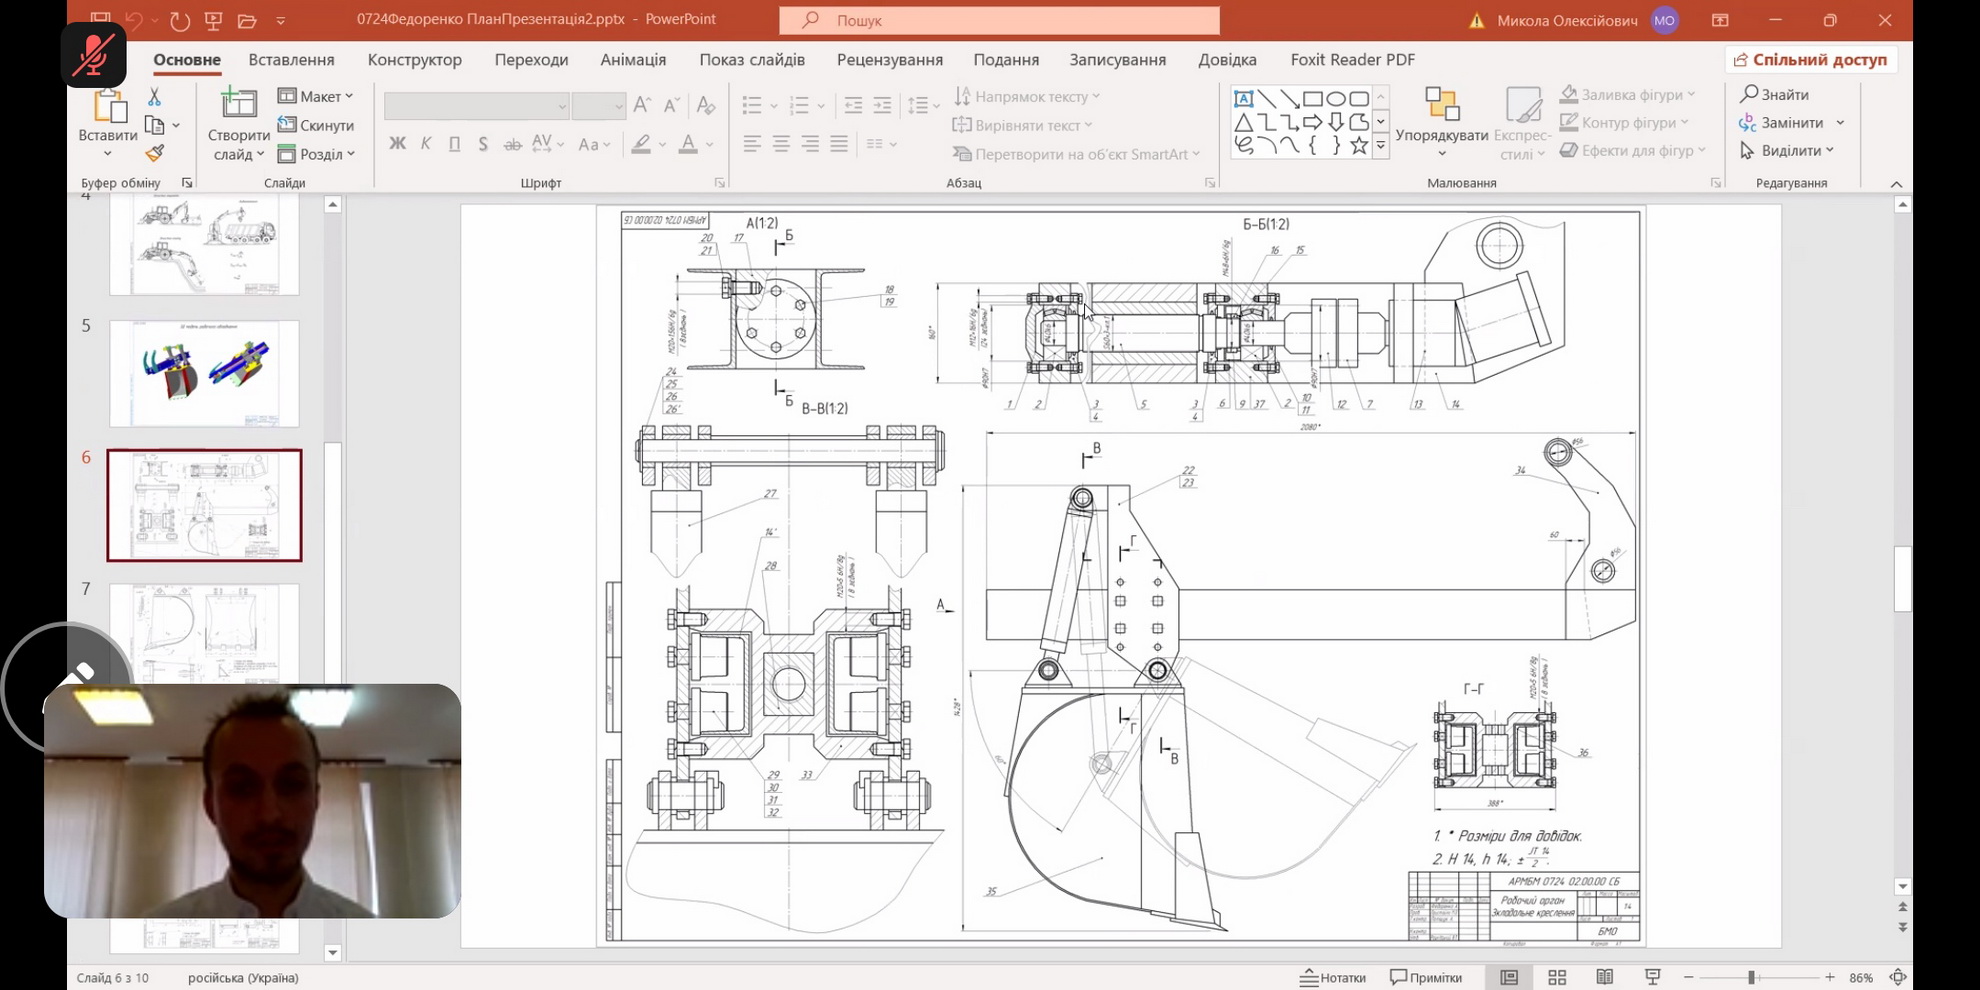Toggle Нотатки notes pane
This screenshot has width=1980, height=990.
point(1333,977)
